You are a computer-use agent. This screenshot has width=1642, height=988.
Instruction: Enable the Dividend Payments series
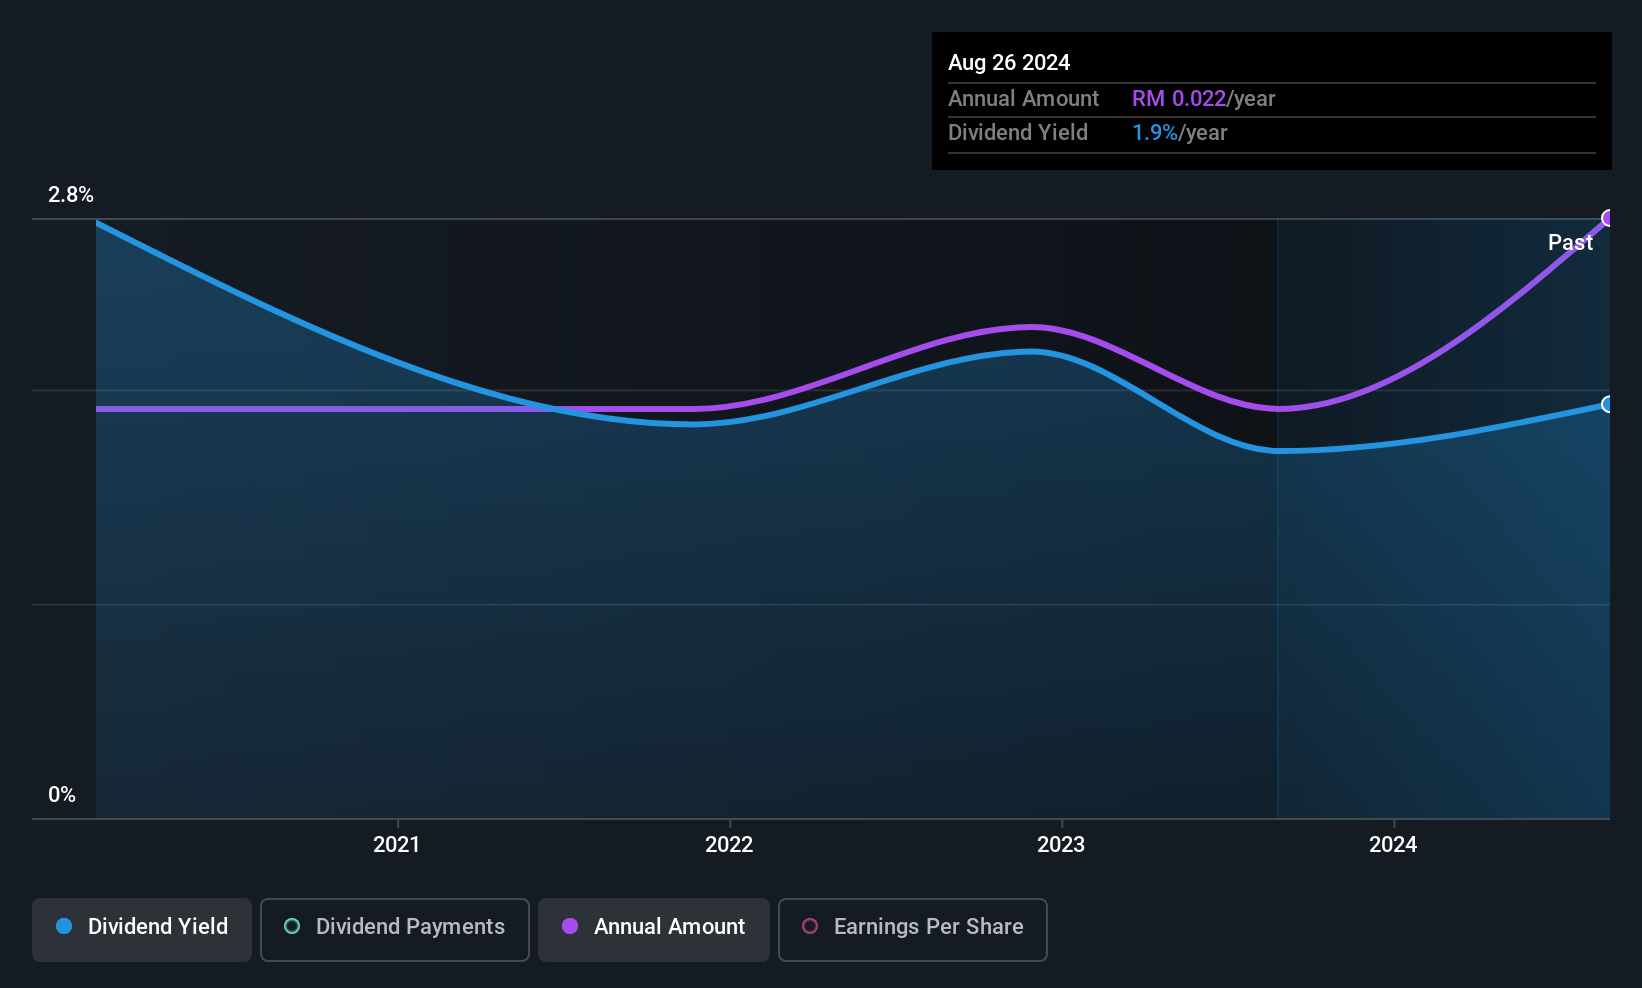pyautogui.click(x=395, y=930)
